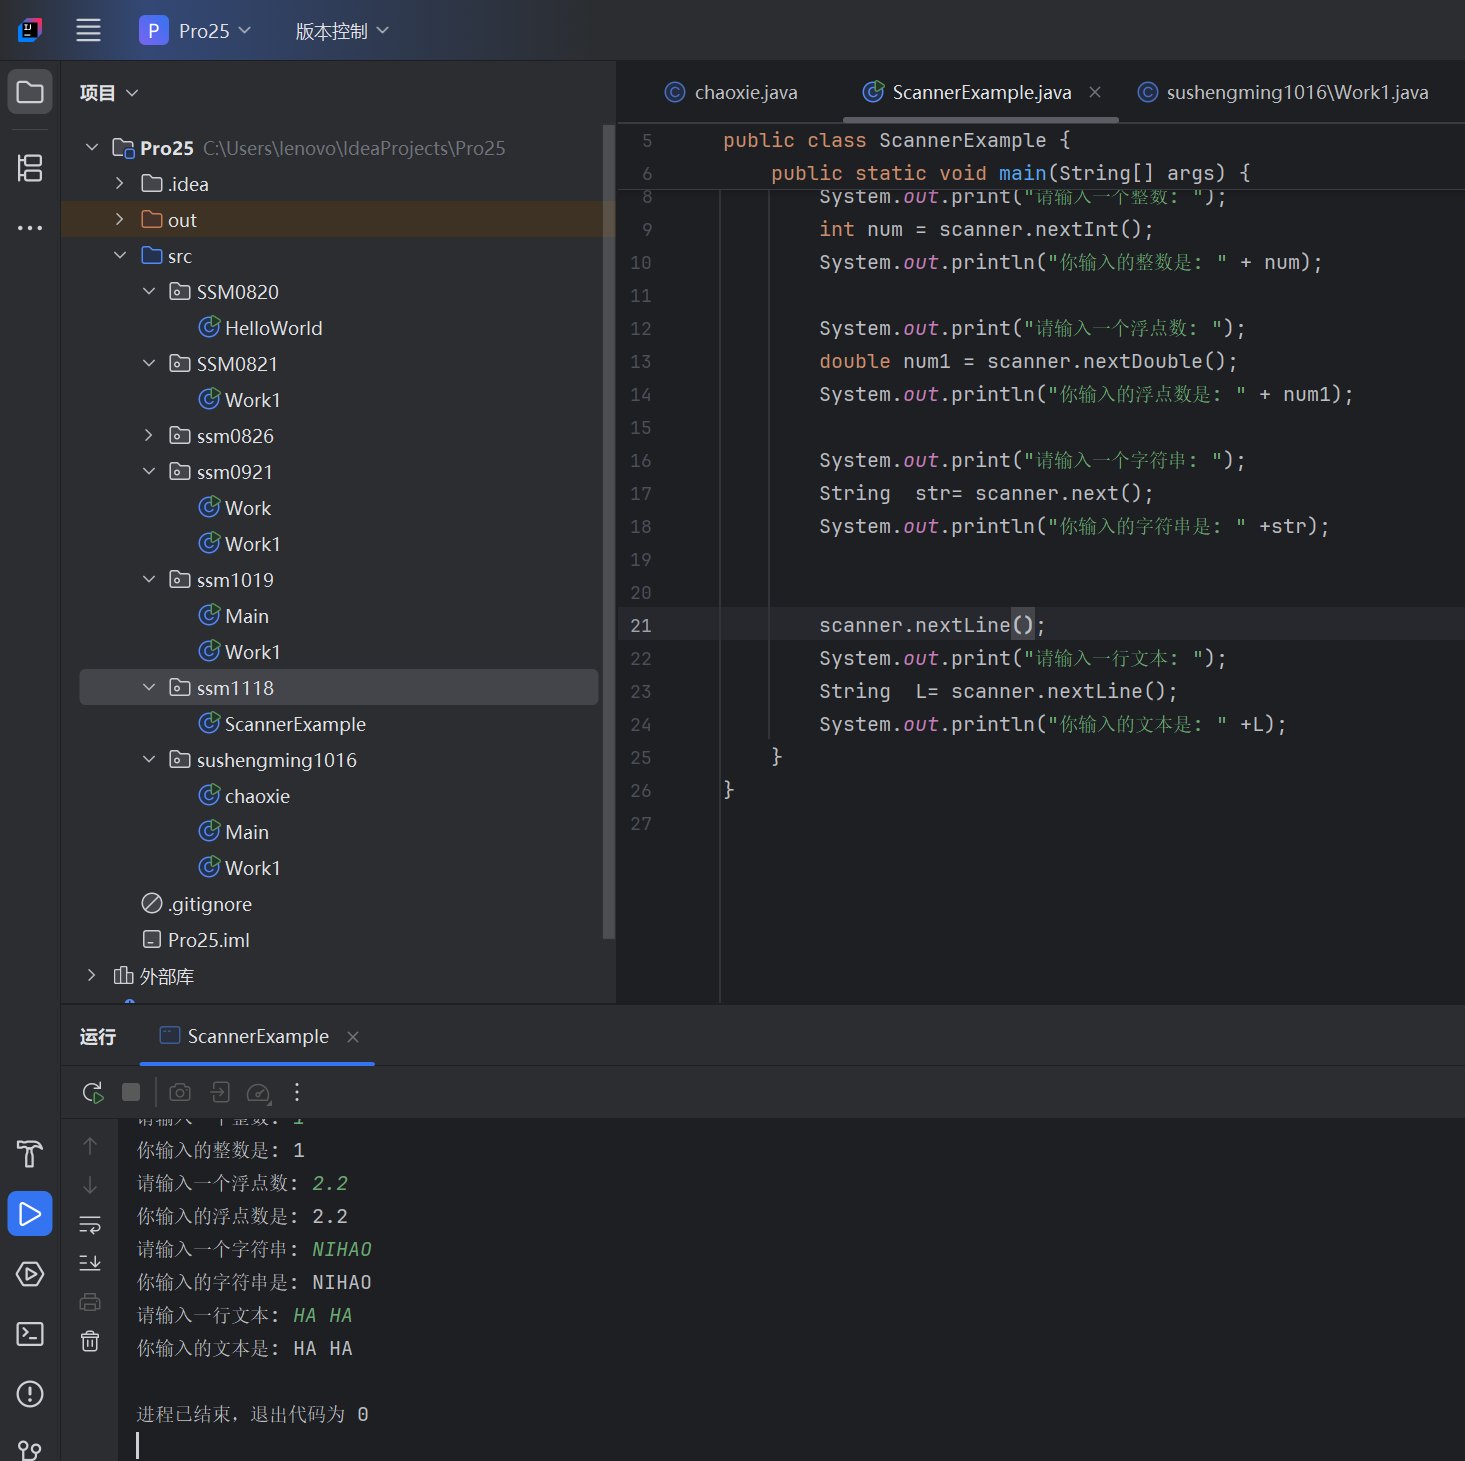This screenshot has height=1461, width=1465.
Task: Expand the out folder
Action: pyautogui.click(x=120, y=219)
